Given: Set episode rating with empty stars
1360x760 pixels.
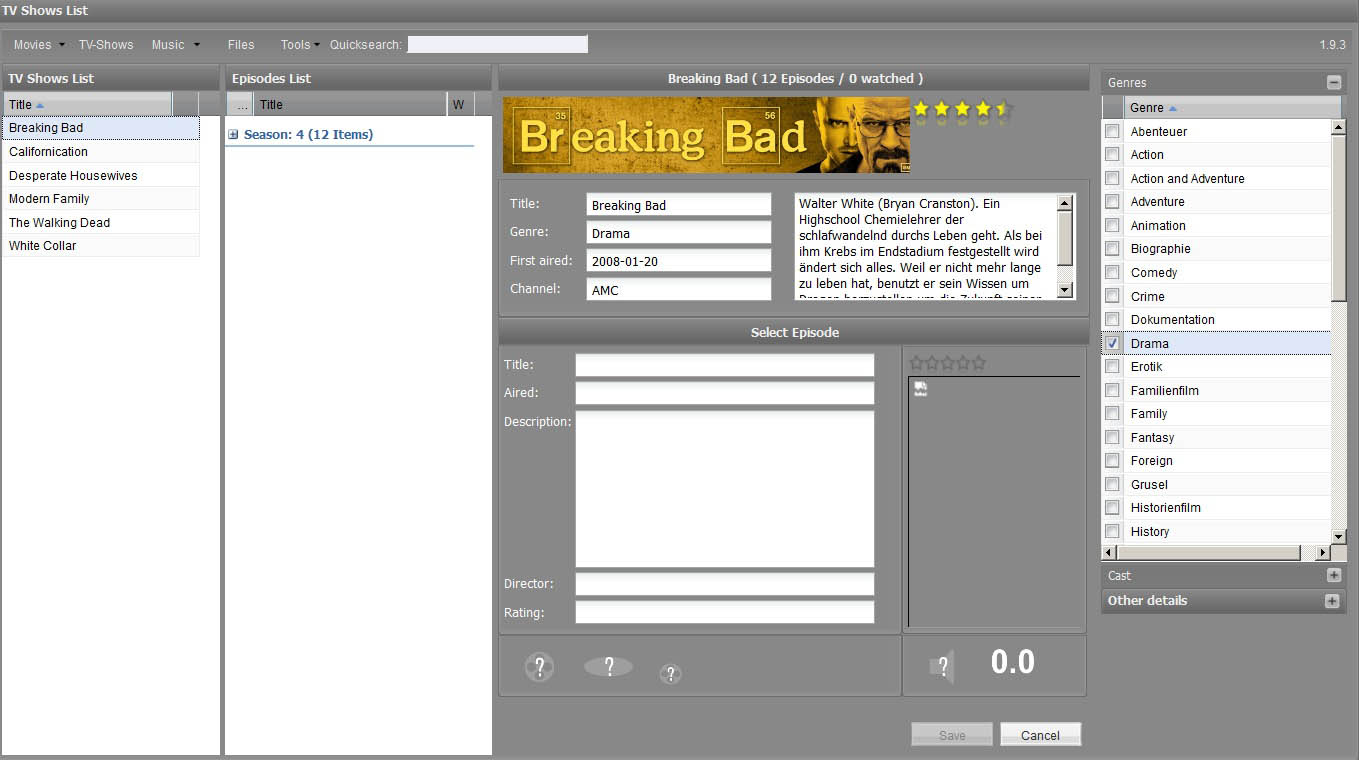Looking at the screenshot, I should (947, 362).
